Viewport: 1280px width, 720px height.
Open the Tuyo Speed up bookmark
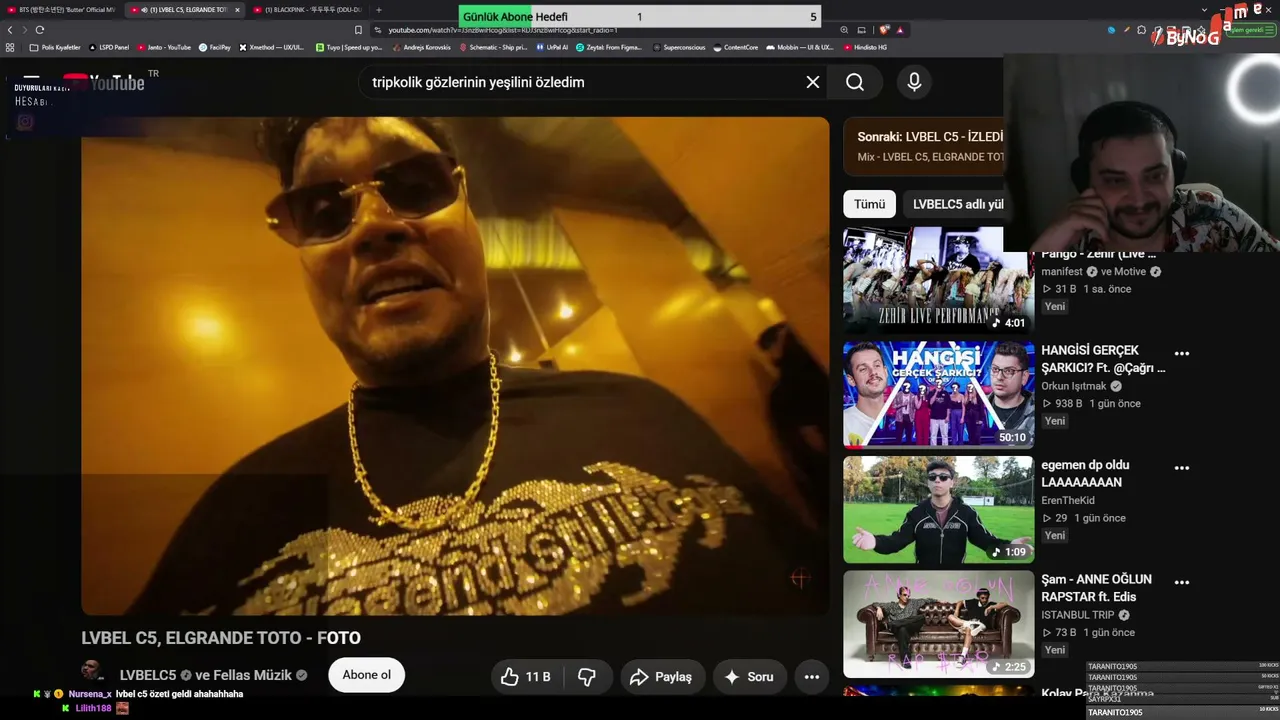tap(349, 47)
